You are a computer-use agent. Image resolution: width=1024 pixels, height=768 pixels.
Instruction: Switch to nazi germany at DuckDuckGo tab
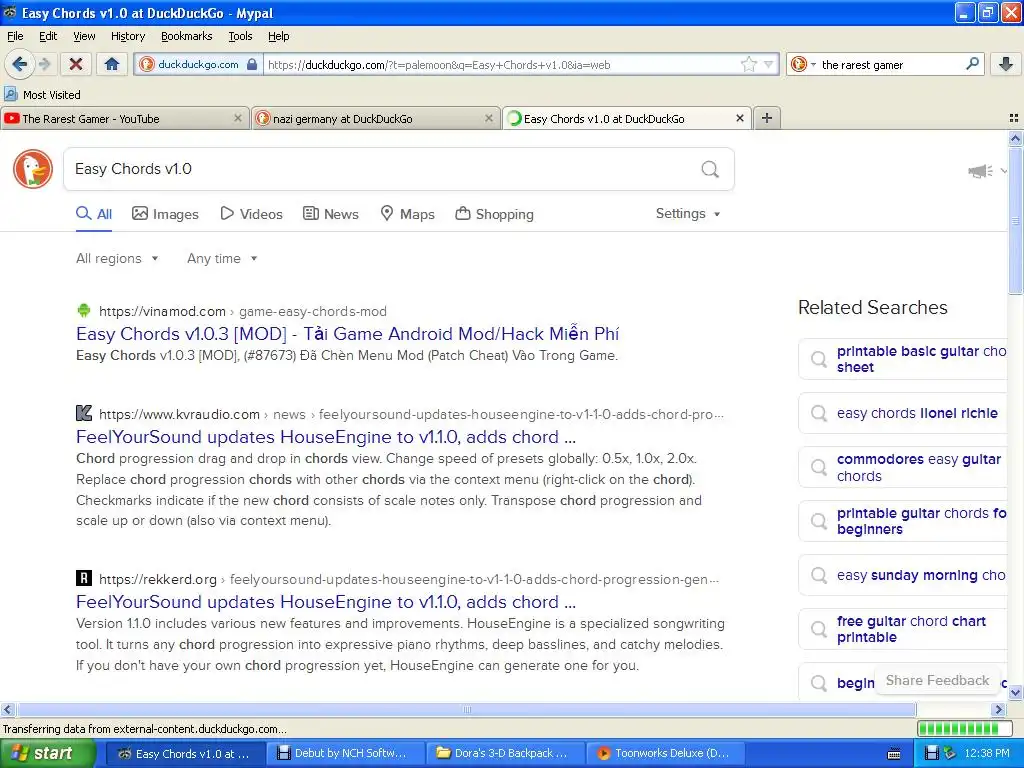click(x=374, y=119)
